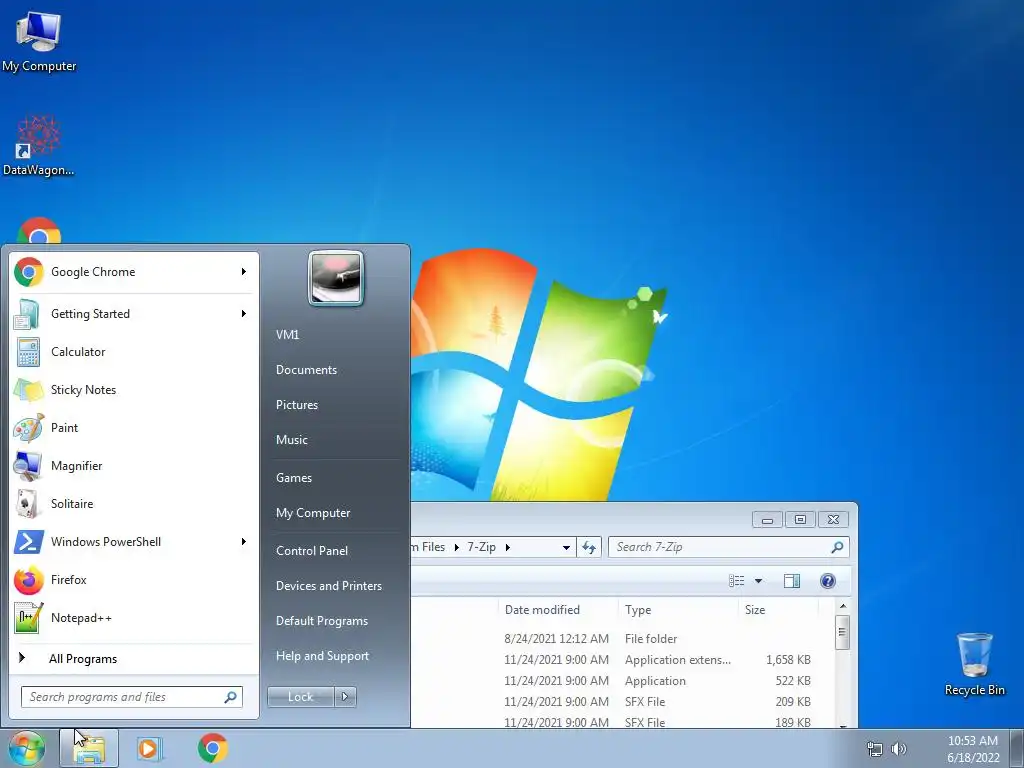Click the user account picture in Start menu
This screenshot has height=768, width=1024.
[x=336, y=278]
